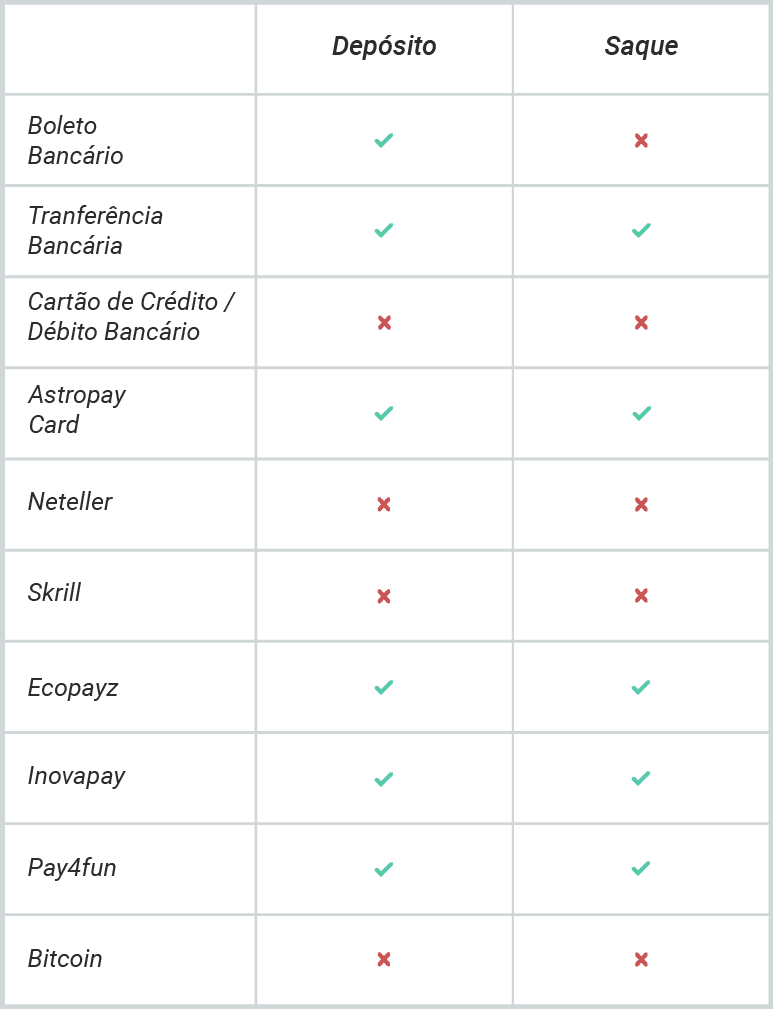Click the red X for Cartão de Crédito depósito

tap(384, 322)
